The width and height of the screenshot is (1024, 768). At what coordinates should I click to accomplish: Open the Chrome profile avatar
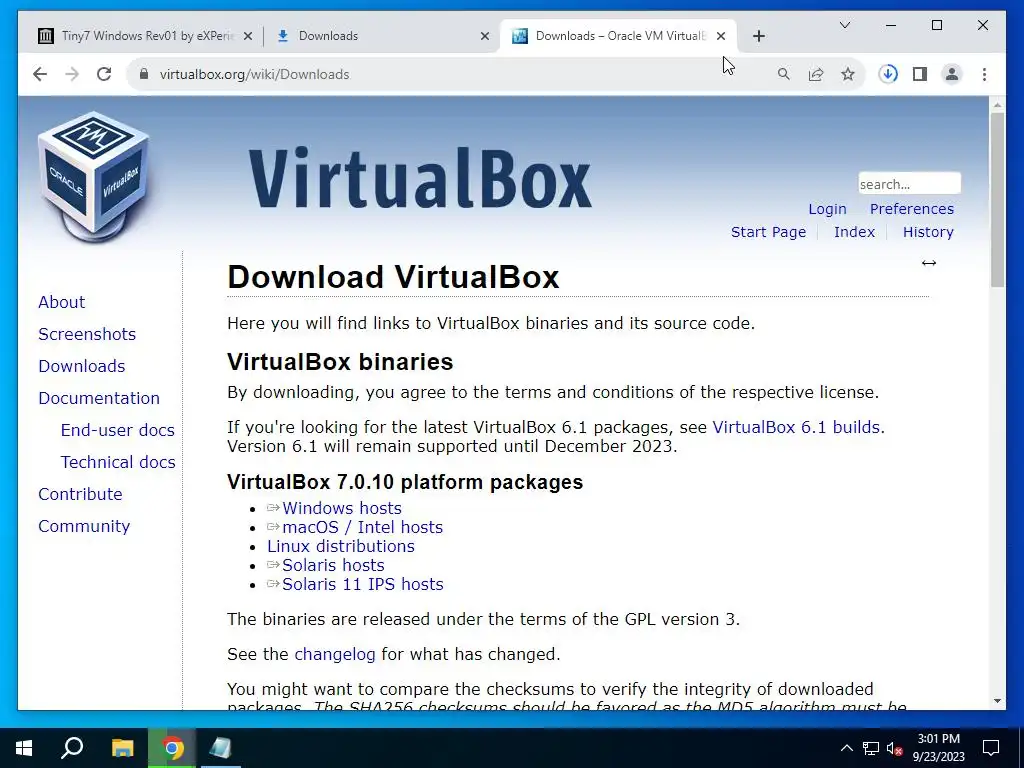(x=952, y=74)
